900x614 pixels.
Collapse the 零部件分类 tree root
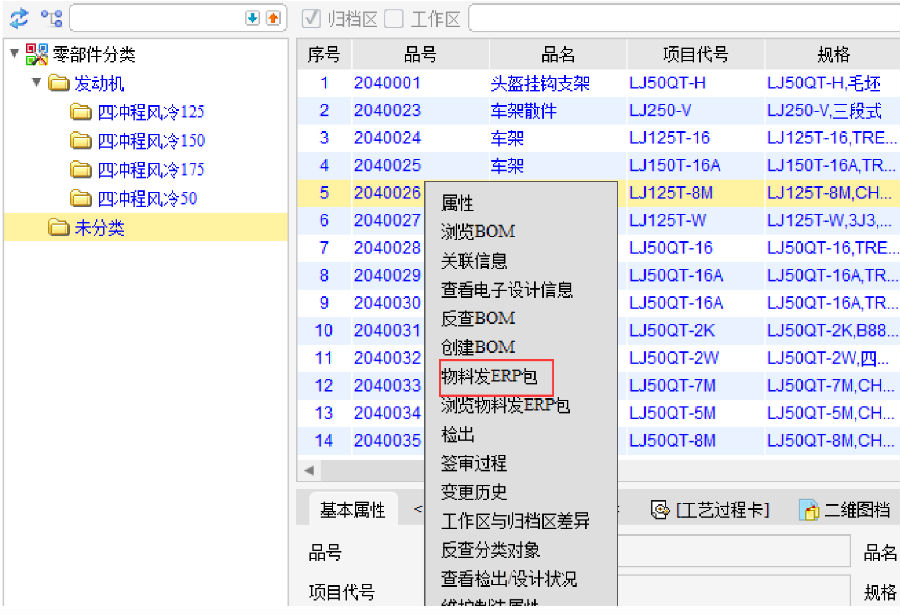tap(15, 53)
